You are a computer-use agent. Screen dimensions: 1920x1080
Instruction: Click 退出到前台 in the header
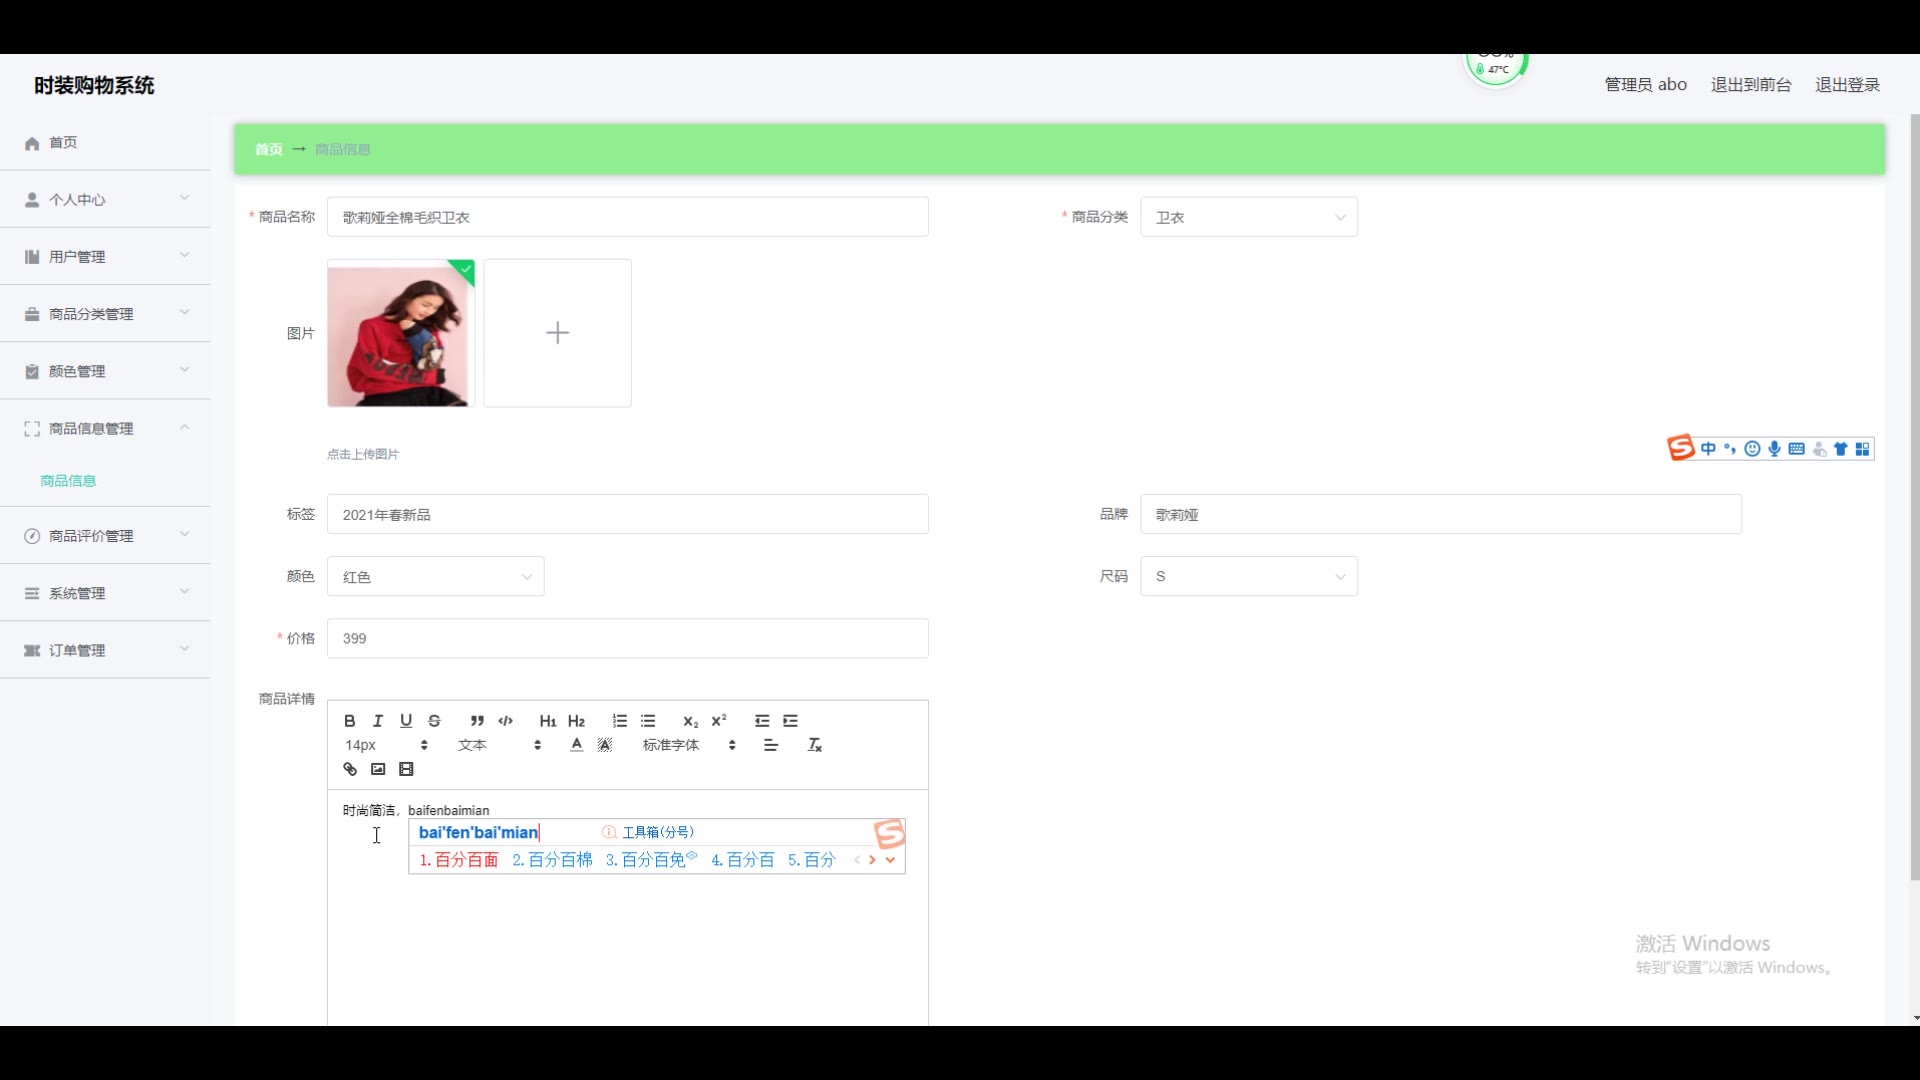point(1751,85)
